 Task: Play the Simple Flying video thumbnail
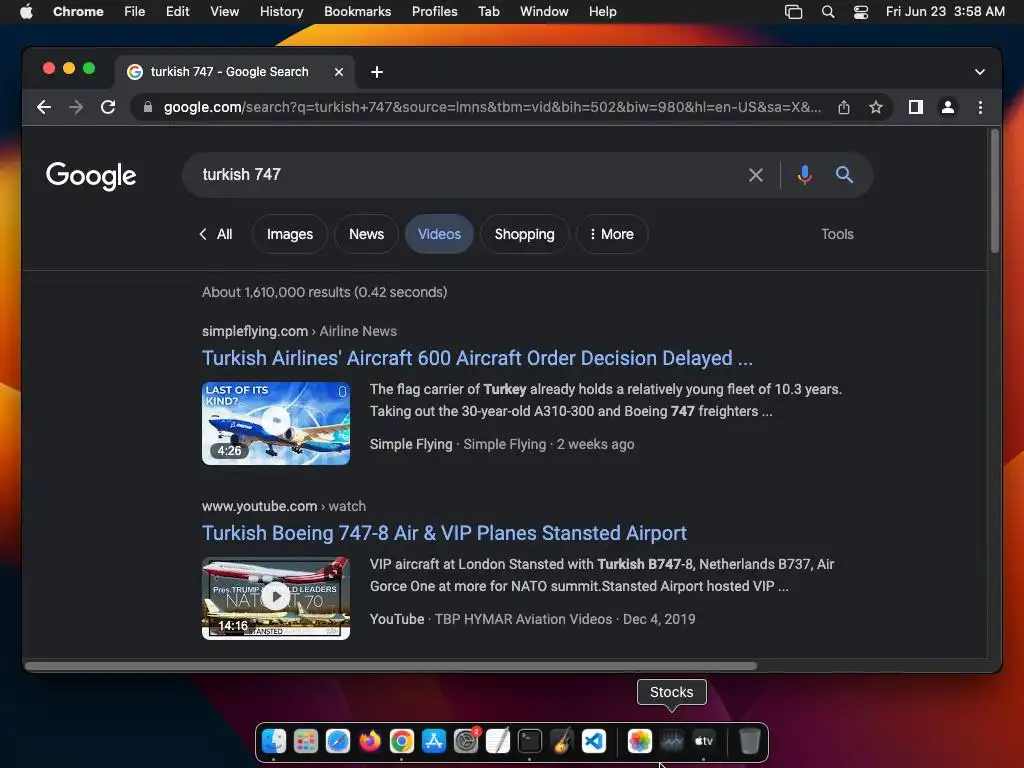[x=276, y=423]
